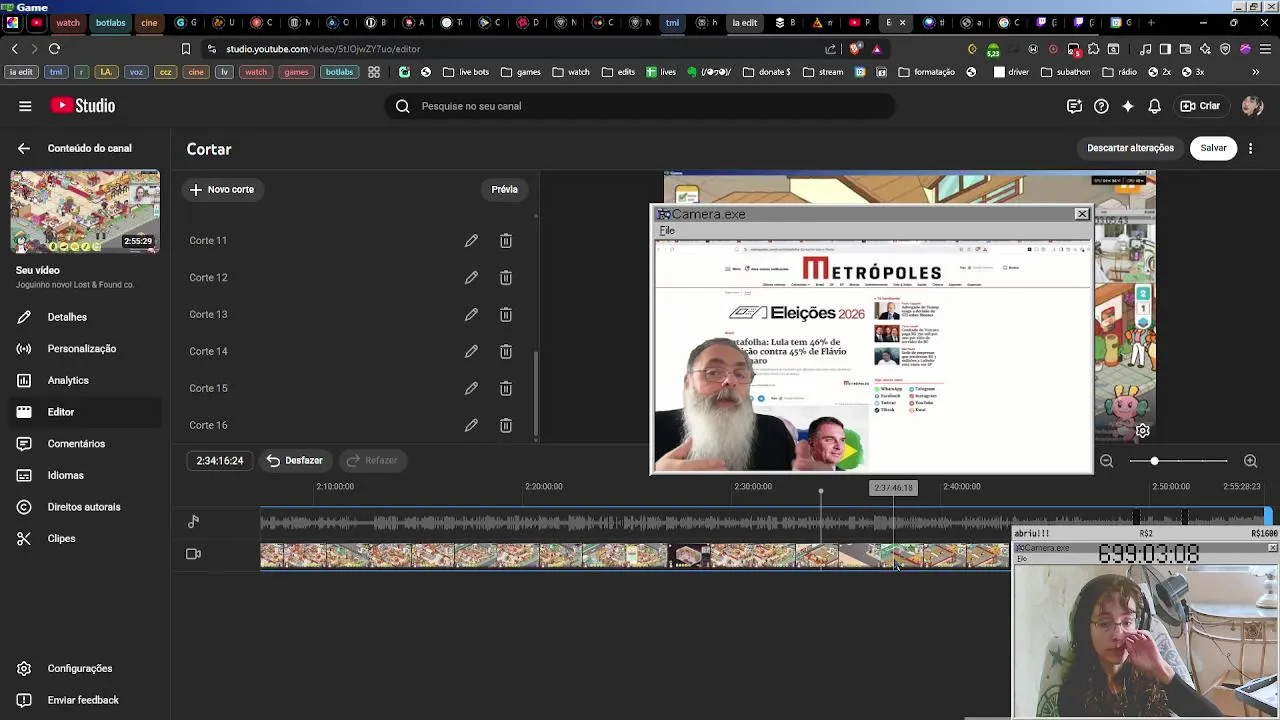Edit Corte 12 with pencil icon

(471, 278)
